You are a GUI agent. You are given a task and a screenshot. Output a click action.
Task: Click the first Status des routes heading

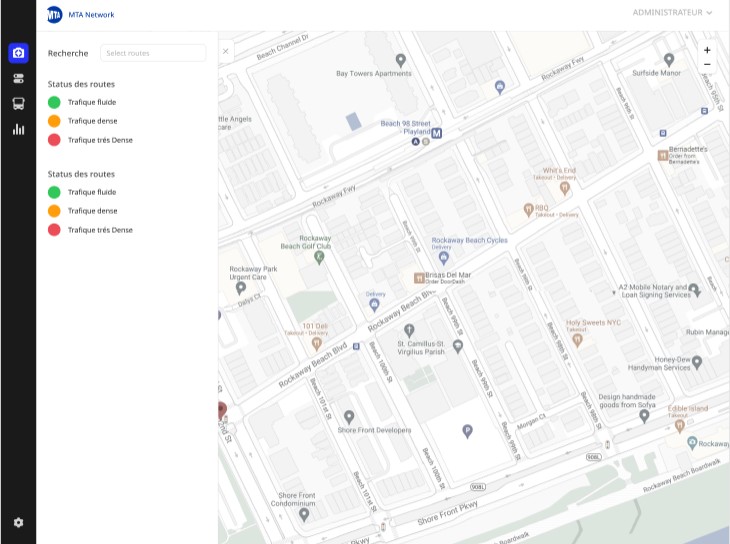(x=81, y=84)
